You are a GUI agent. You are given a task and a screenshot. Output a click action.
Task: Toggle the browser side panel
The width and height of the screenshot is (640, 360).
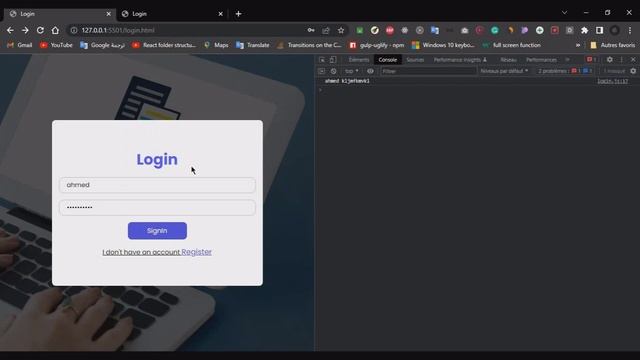tap(599, 30)
